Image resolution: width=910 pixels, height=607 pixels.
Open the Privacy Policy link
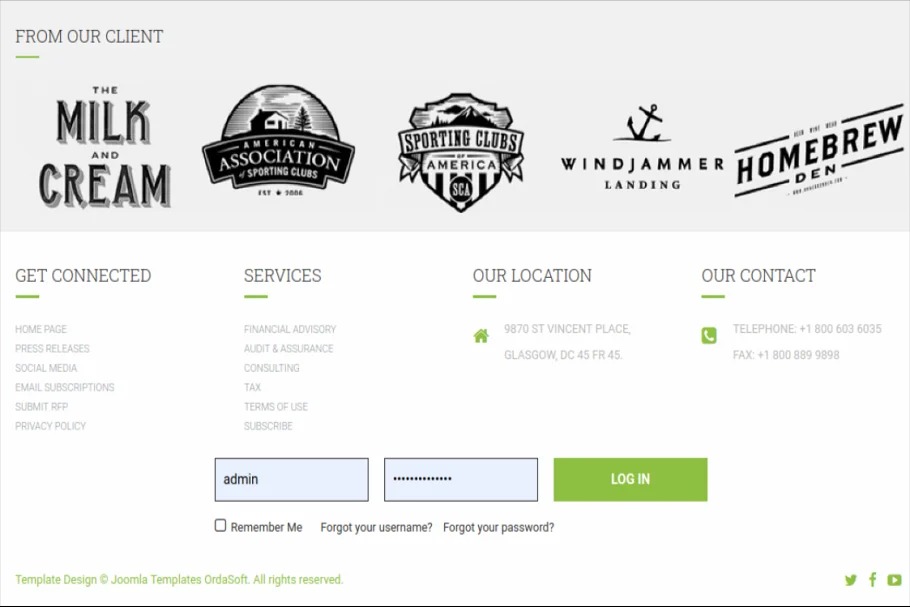[50, 426]
